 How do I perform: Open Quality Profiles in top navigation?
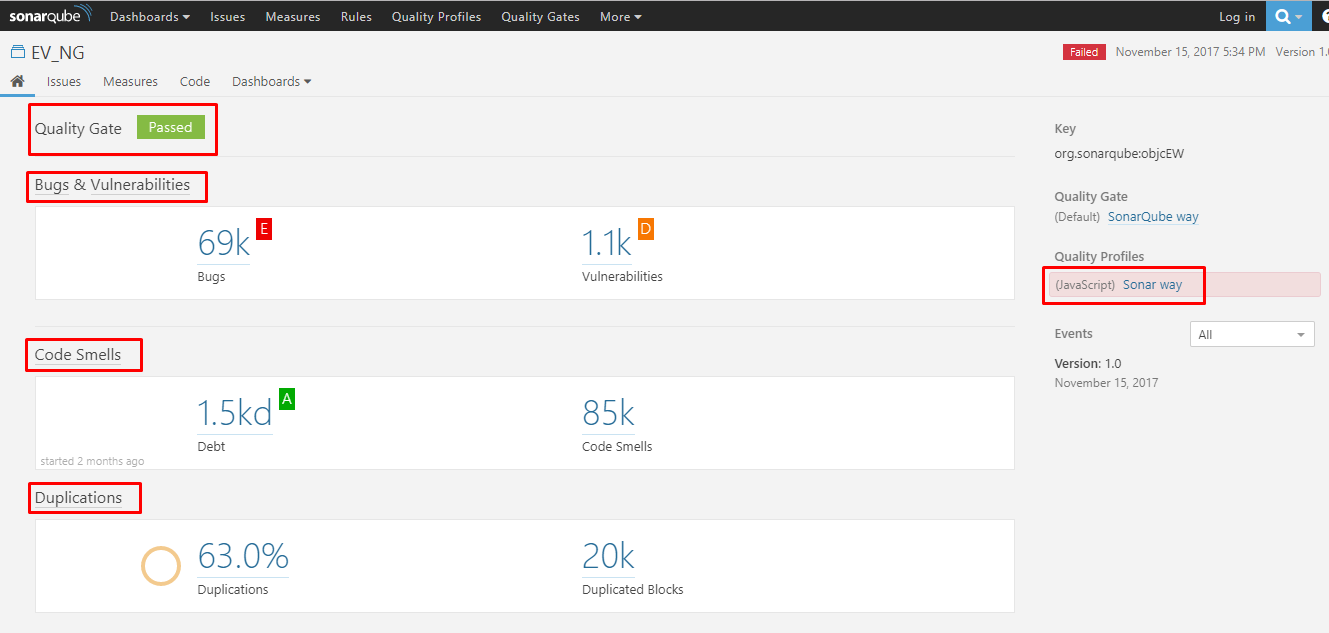point(436,16)
